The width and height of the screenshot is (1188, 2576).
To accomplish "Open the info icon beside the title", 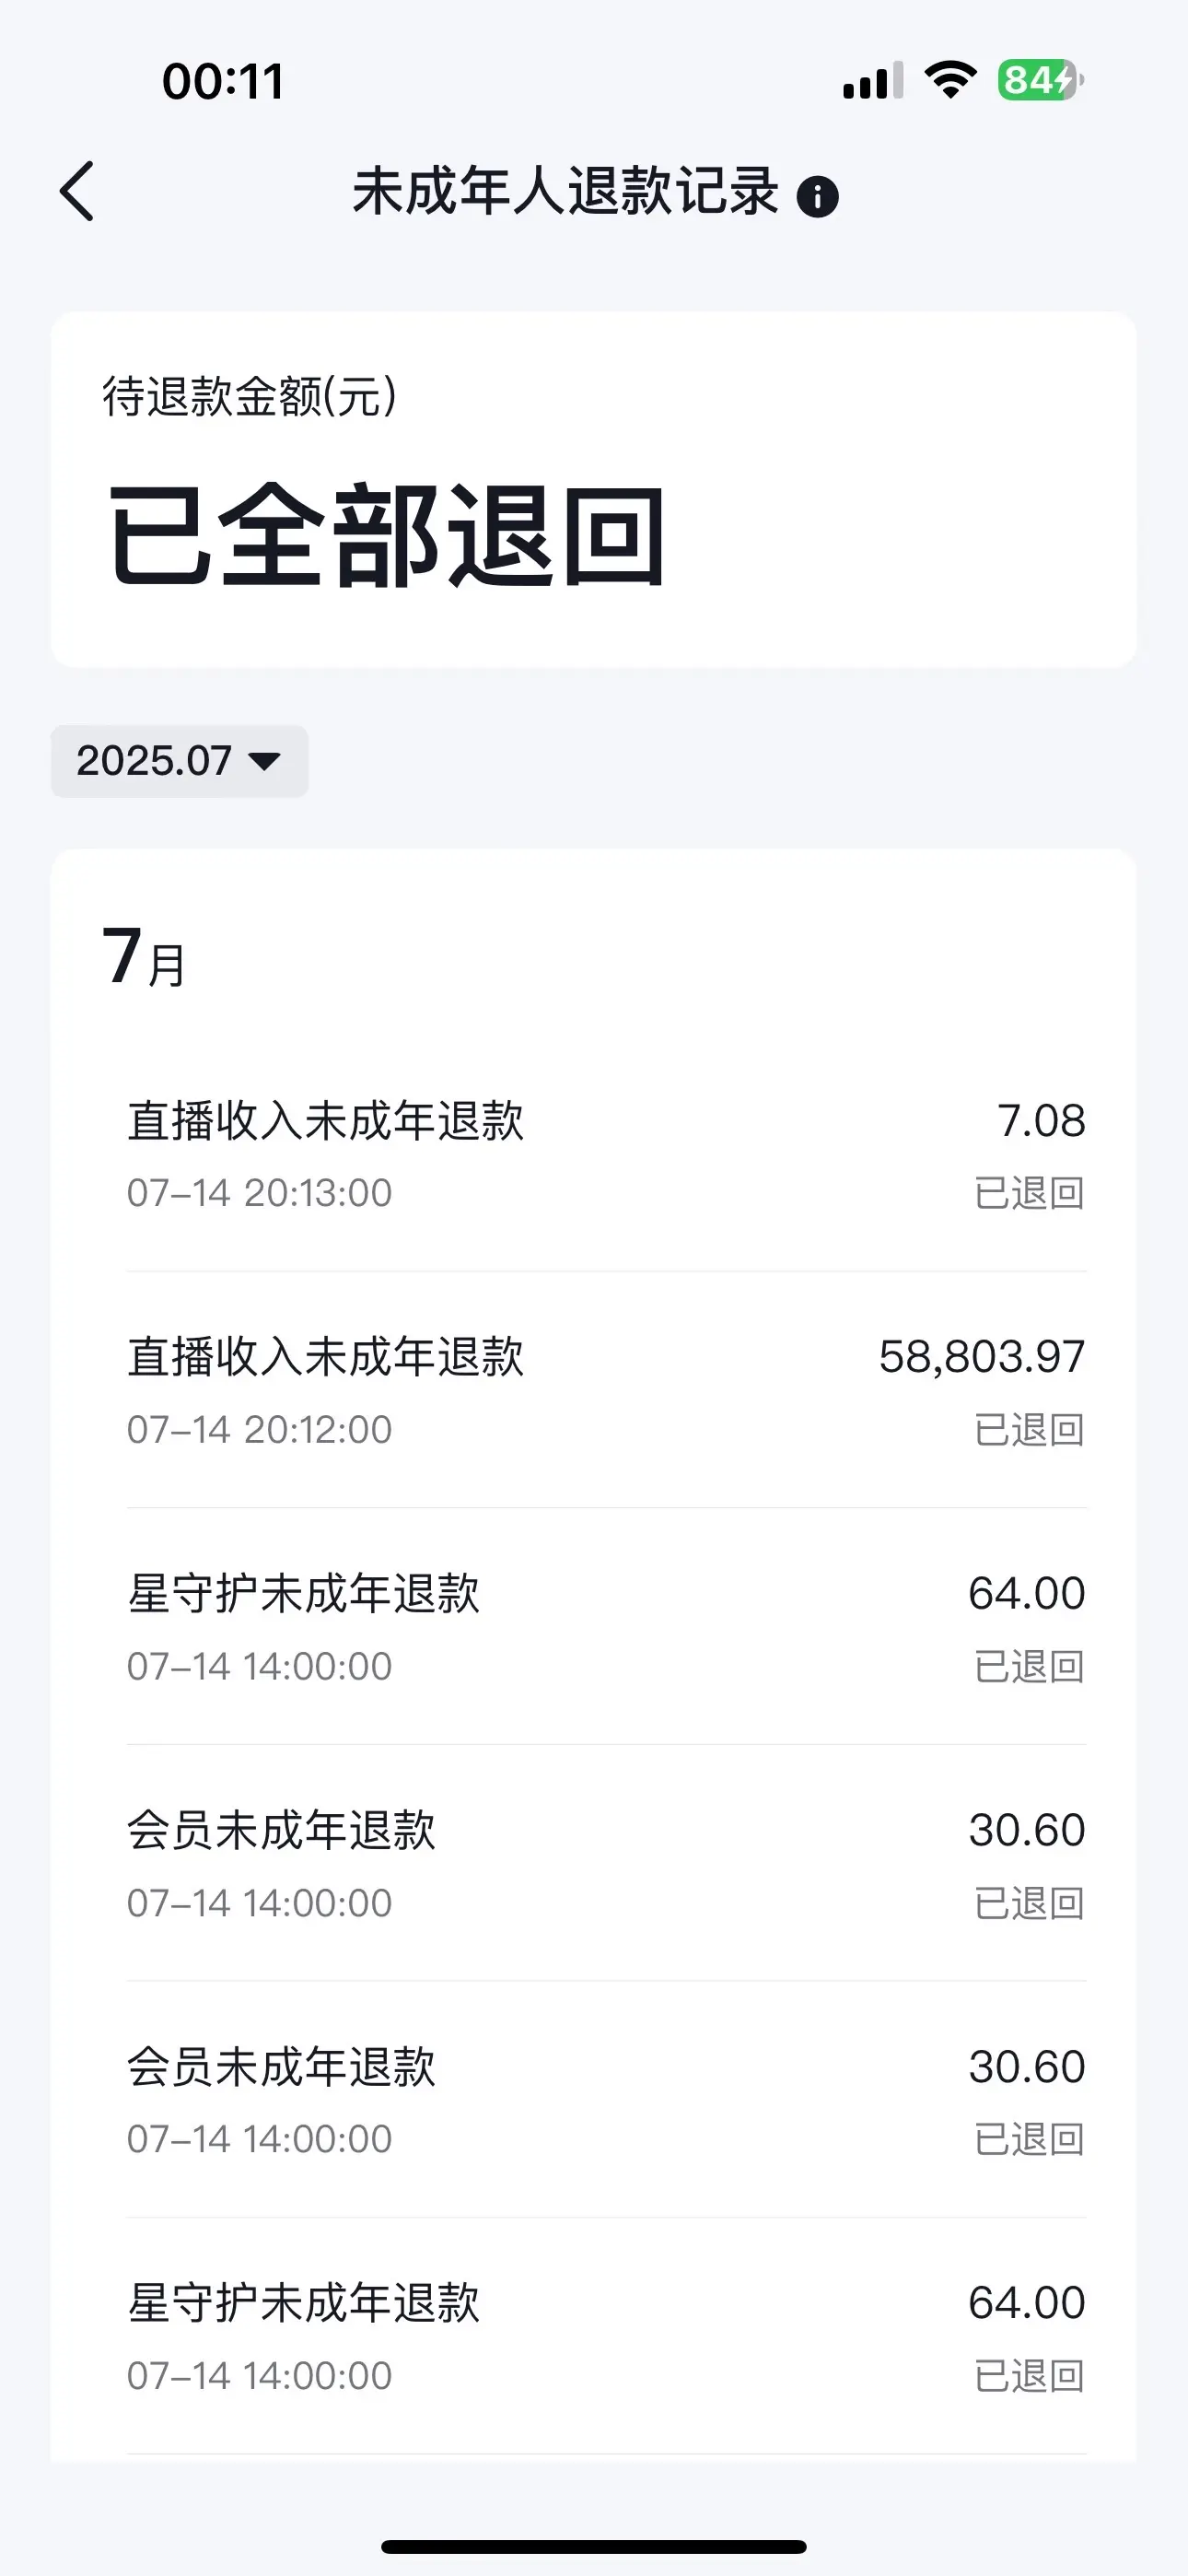I will pos(817,196).
